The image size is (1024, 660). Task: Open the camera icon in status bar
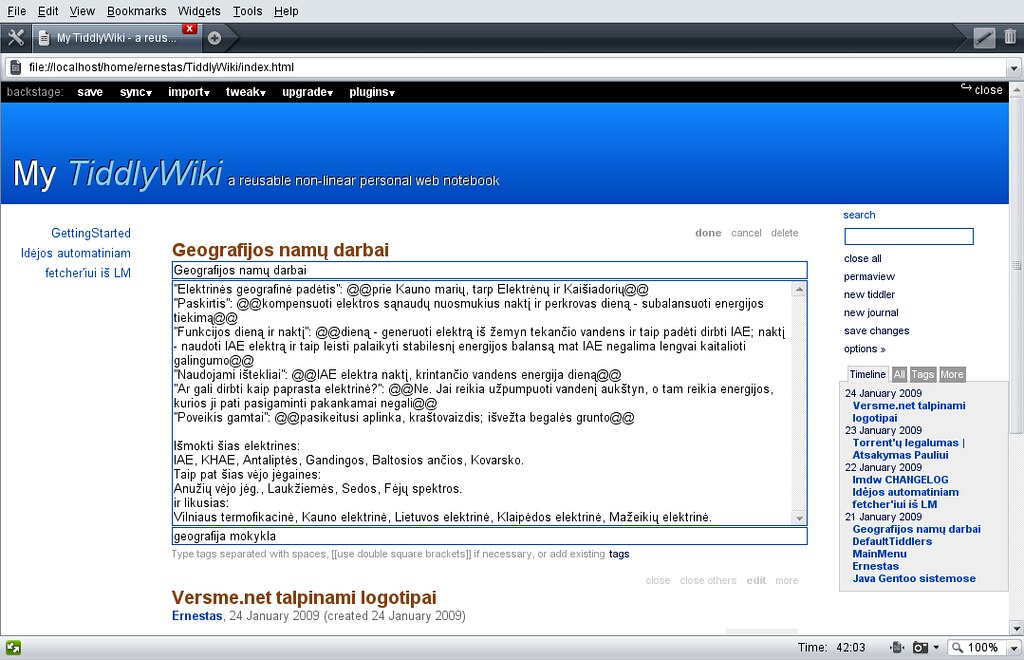click(x=920, y=648)
